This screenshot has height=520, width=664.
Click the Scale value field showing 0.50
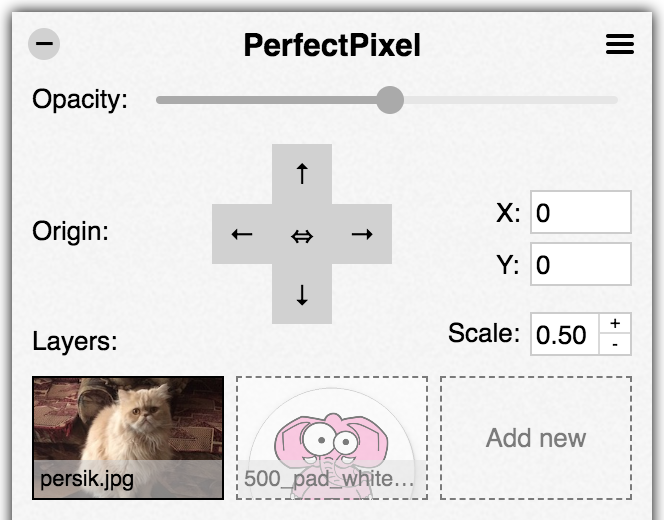565,334
